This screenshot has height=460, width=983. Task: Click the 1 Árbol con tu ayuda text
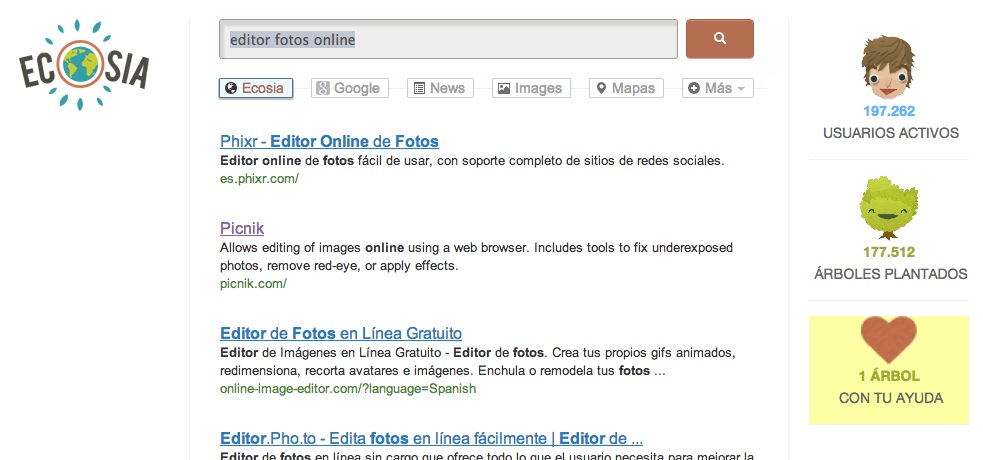(x=890, y=387)
